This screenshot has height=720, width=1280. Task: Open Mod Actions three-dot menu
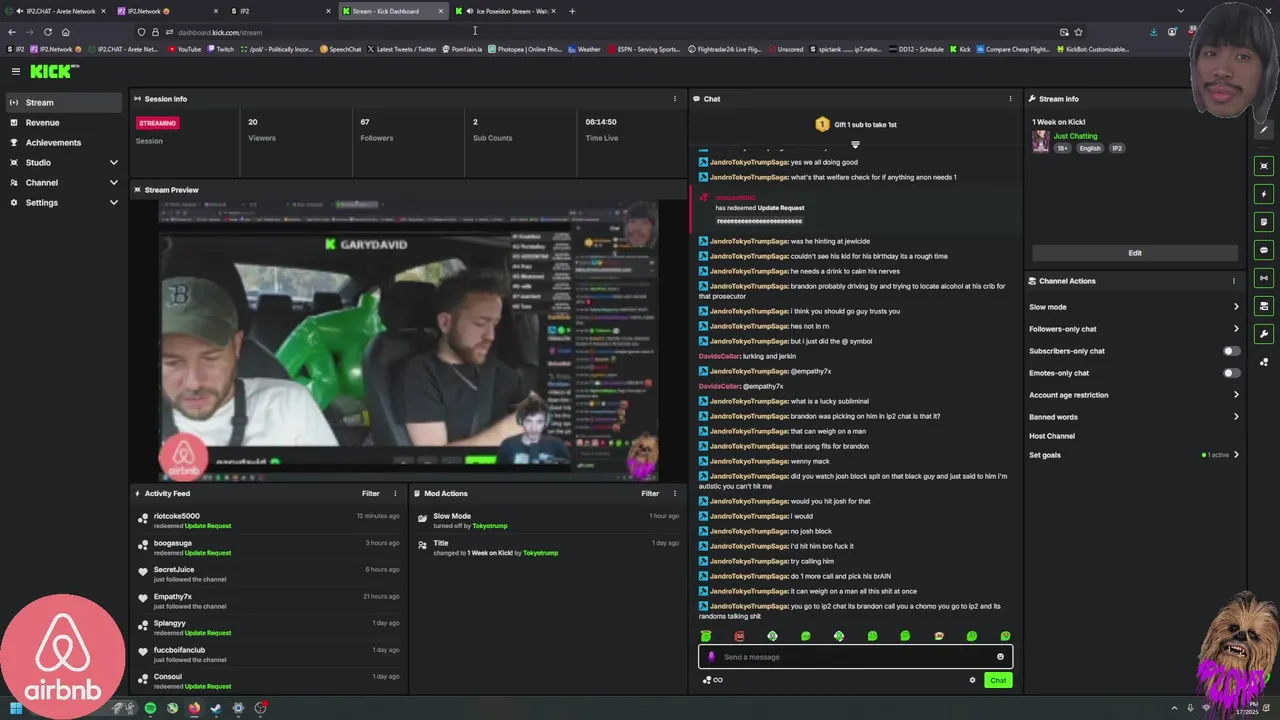tap(675, 493)
